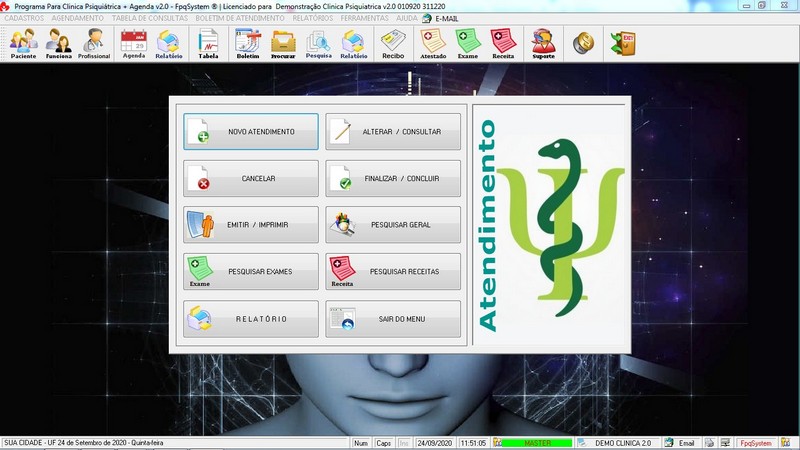The width and height of the screenshot is (800, 450).
Task: Click the gold coin toolbar icon
Action: pos(583,43)
